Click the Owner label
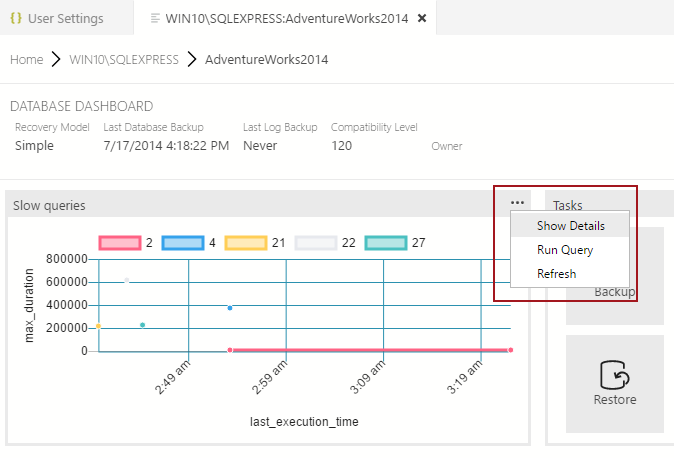 [447, 146]
